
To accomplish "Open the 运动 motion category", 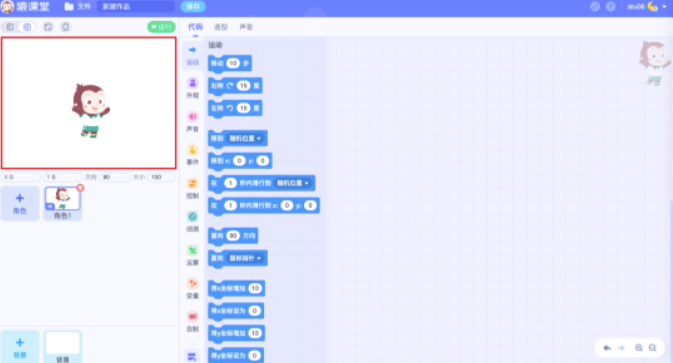I will [x=192, y=55].
